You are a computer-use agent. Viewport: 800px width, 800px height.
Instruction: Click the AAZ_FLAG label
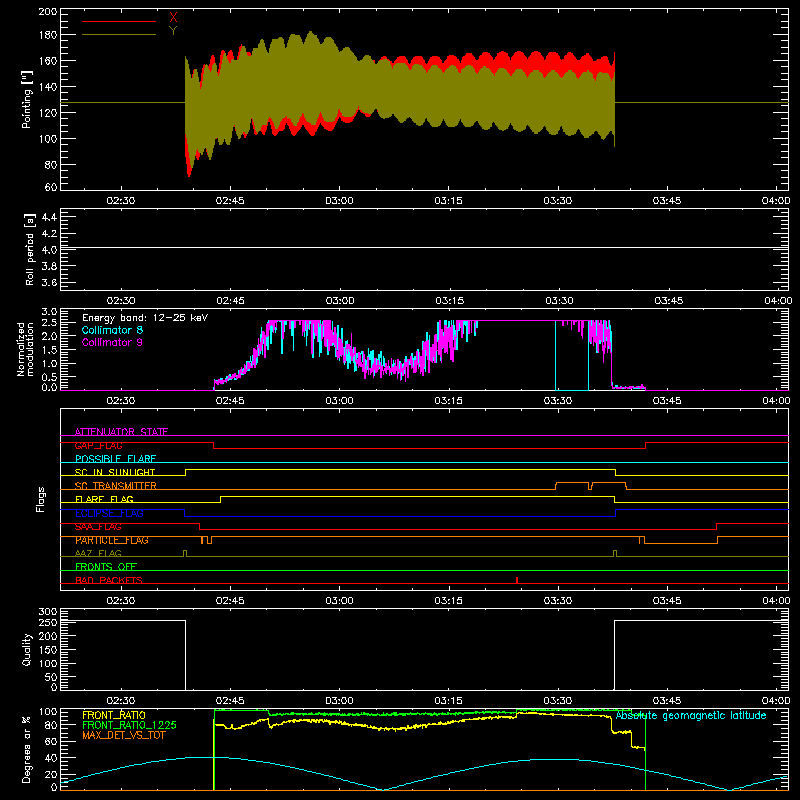pos(98,553)
